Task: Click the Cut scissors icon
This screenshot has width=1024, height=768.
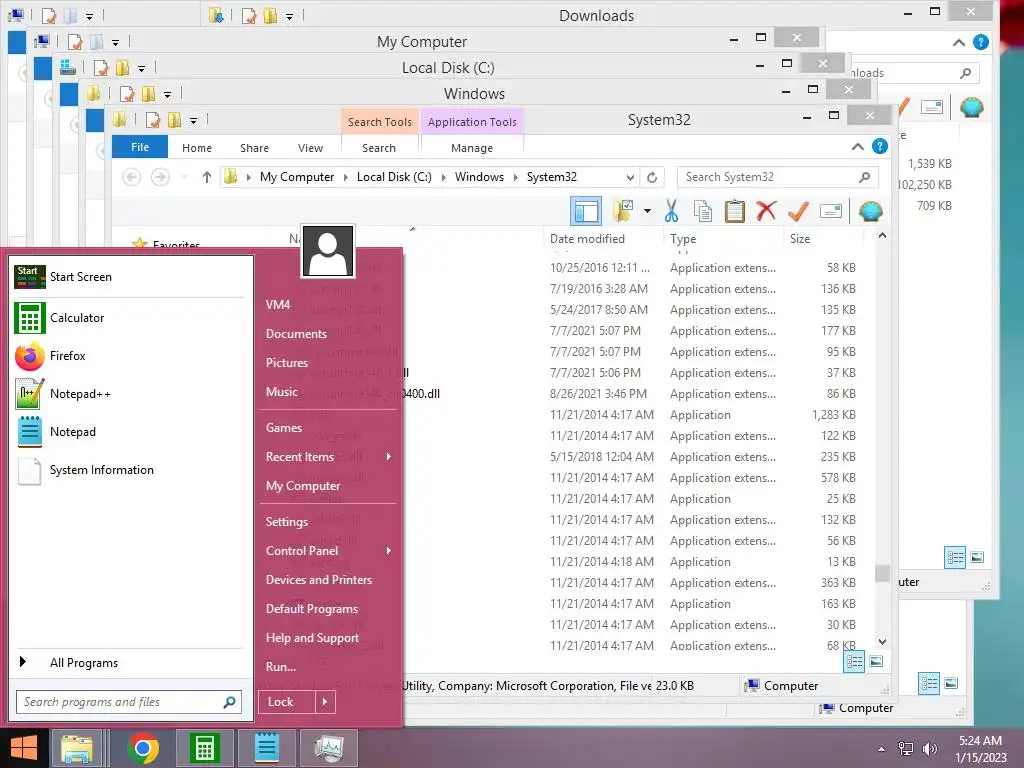Action: pyautogui.click(x=671, y=211)
